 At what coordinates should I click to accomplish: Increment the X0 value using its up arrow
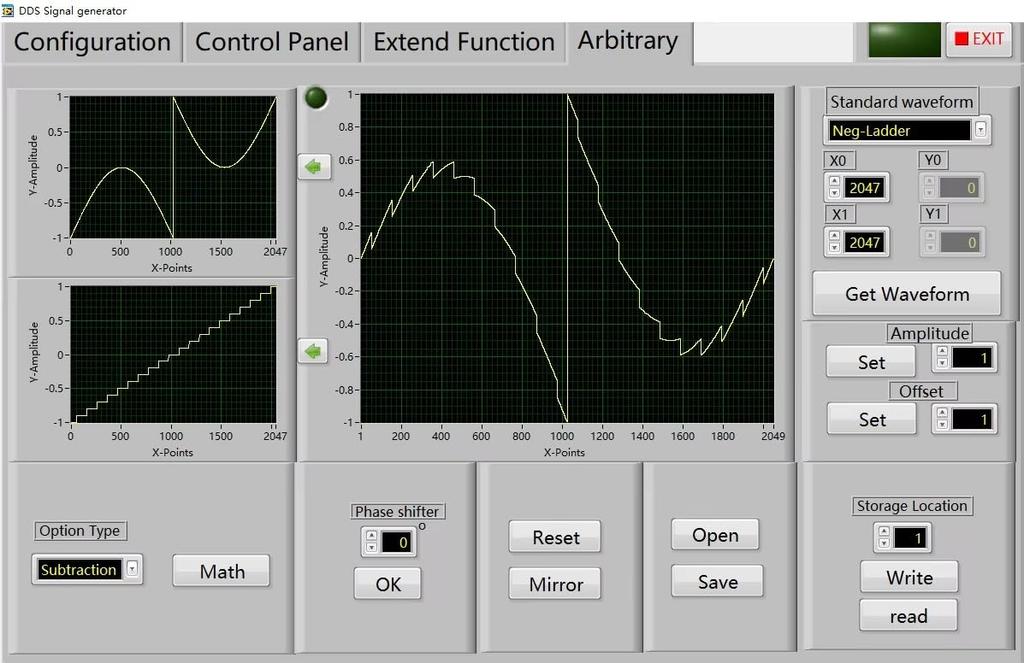833,182
